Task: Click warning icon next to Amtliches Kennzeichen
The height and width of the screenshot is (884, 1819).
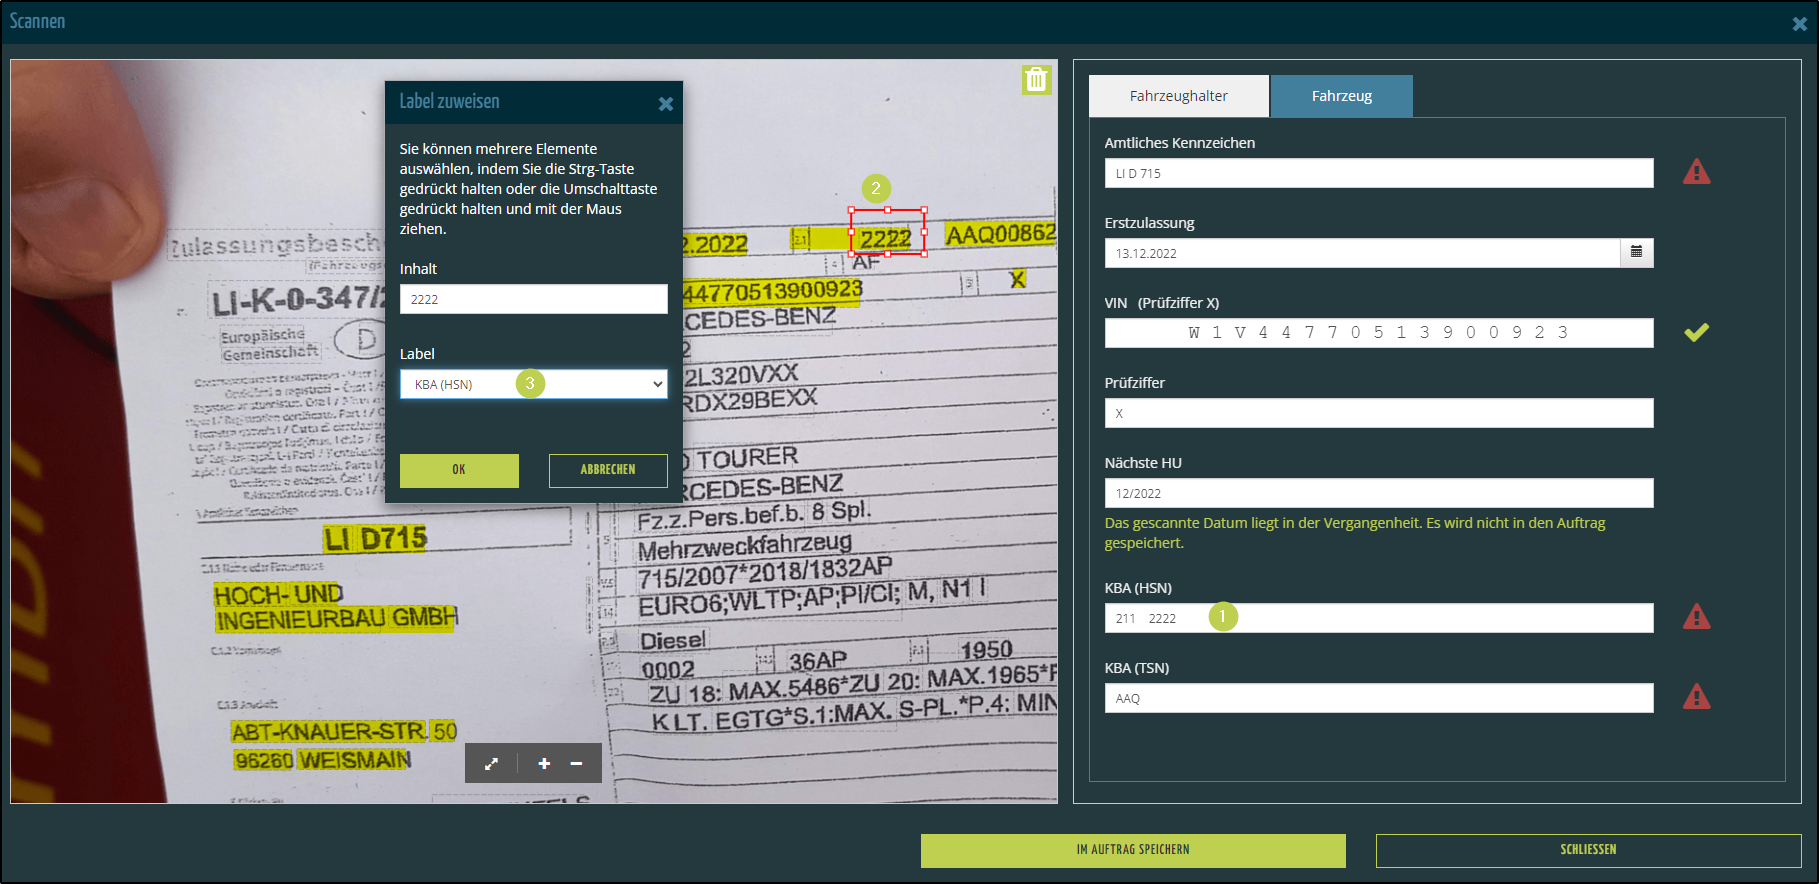Action: click(x=1696, y=172)
